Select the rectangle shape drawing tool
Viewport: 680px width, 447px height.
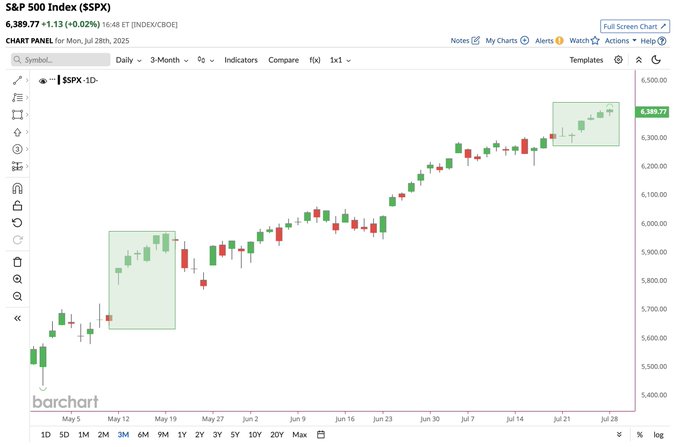[17, 114]
